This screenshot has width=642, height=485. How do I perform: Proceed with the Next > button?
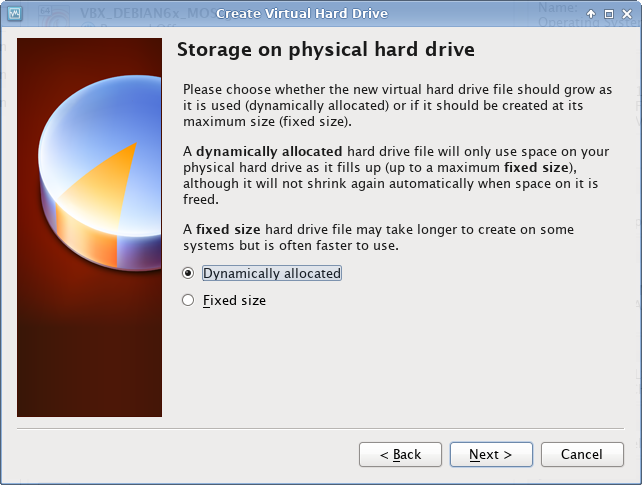pyautogui.click(x=491, y=454)
